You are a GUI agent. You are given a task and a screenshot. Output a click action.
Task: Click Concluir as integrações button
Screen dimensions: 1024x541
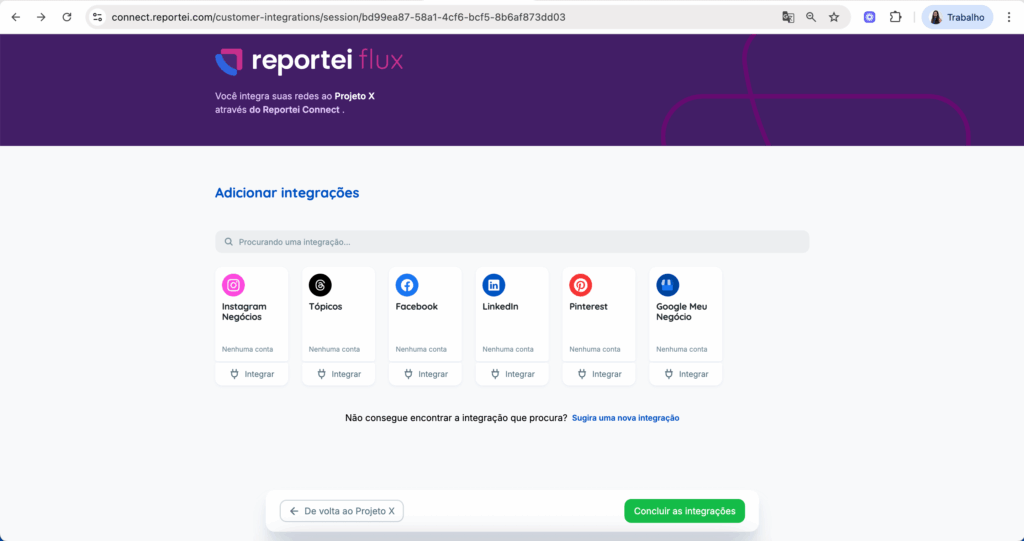(x=684, y=511)
